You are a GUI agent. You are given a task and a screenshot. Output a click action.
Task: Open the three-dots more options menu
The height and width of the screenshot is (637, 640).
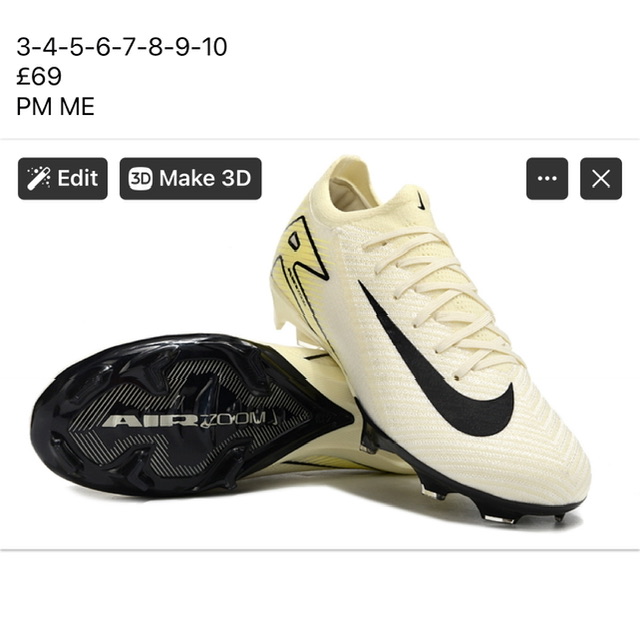[547, 178]
